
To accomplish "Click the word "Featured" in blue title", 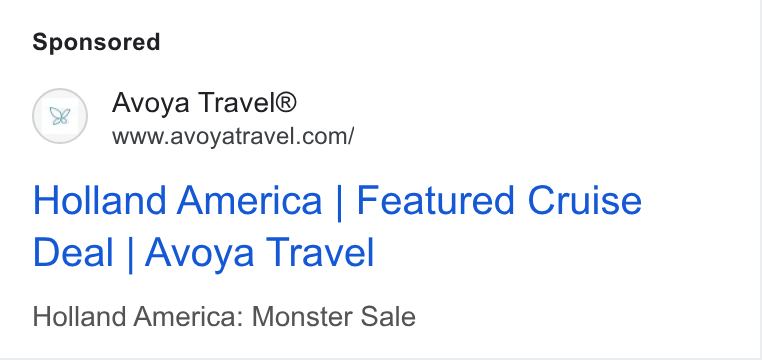I will click(x=435, y=200).
